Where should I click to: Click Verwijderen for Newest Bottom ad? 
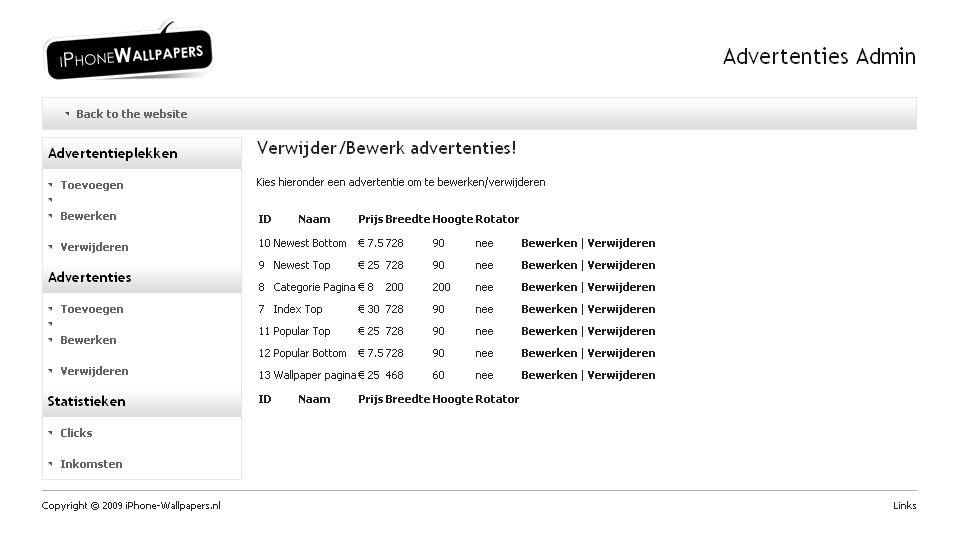pos(621,243)
